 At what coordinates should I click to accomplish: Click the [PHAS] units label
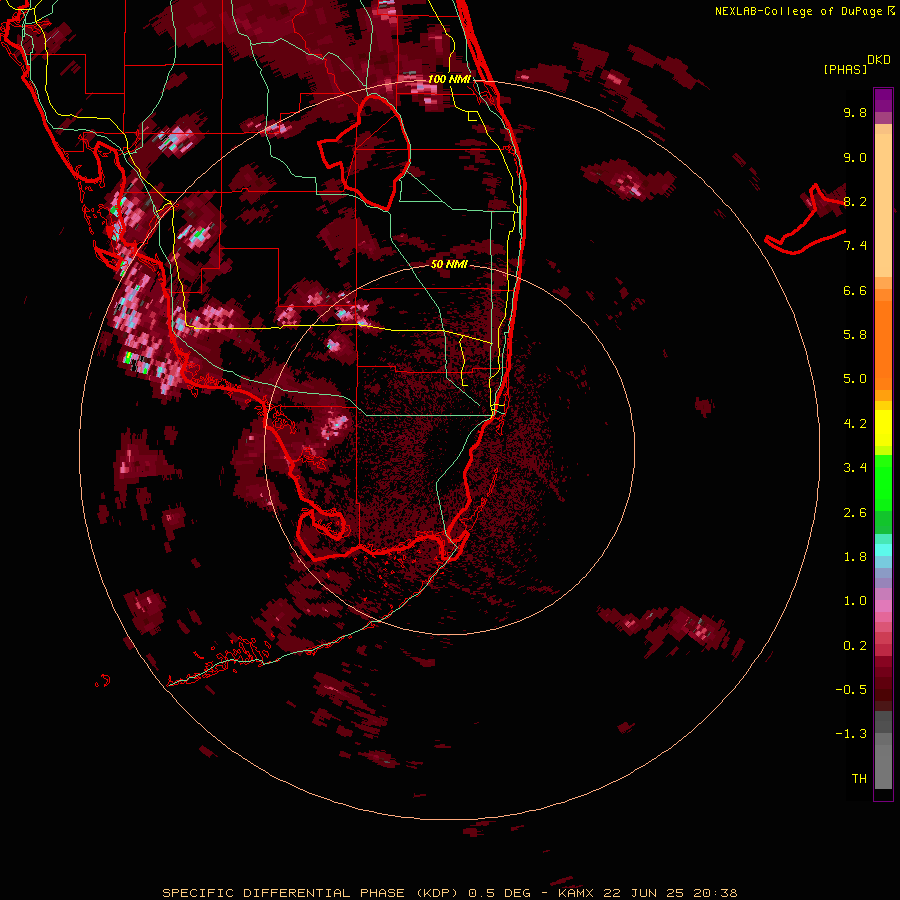pos(845,69)
